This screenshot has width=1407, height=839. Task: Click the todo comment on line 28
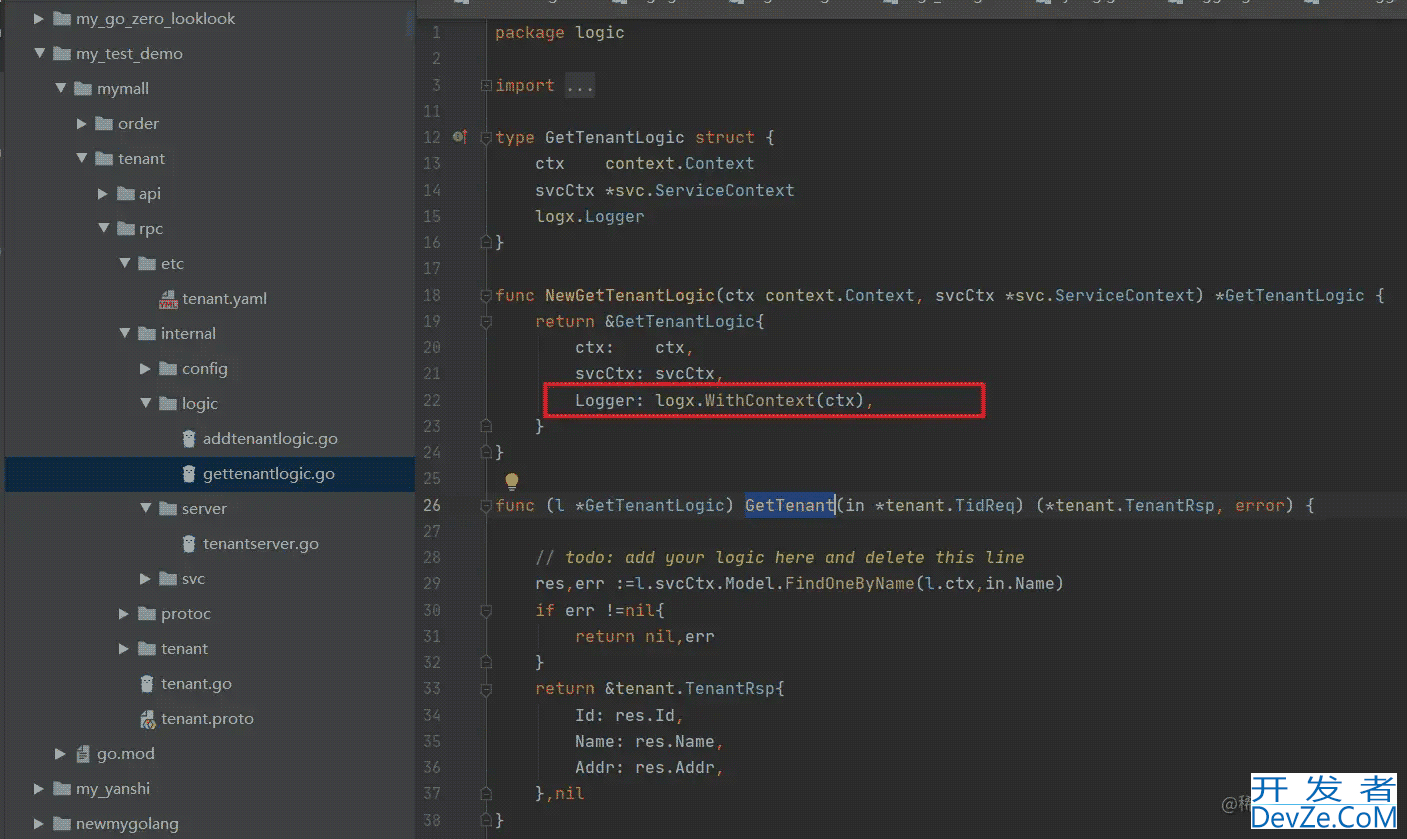(780, 557)
